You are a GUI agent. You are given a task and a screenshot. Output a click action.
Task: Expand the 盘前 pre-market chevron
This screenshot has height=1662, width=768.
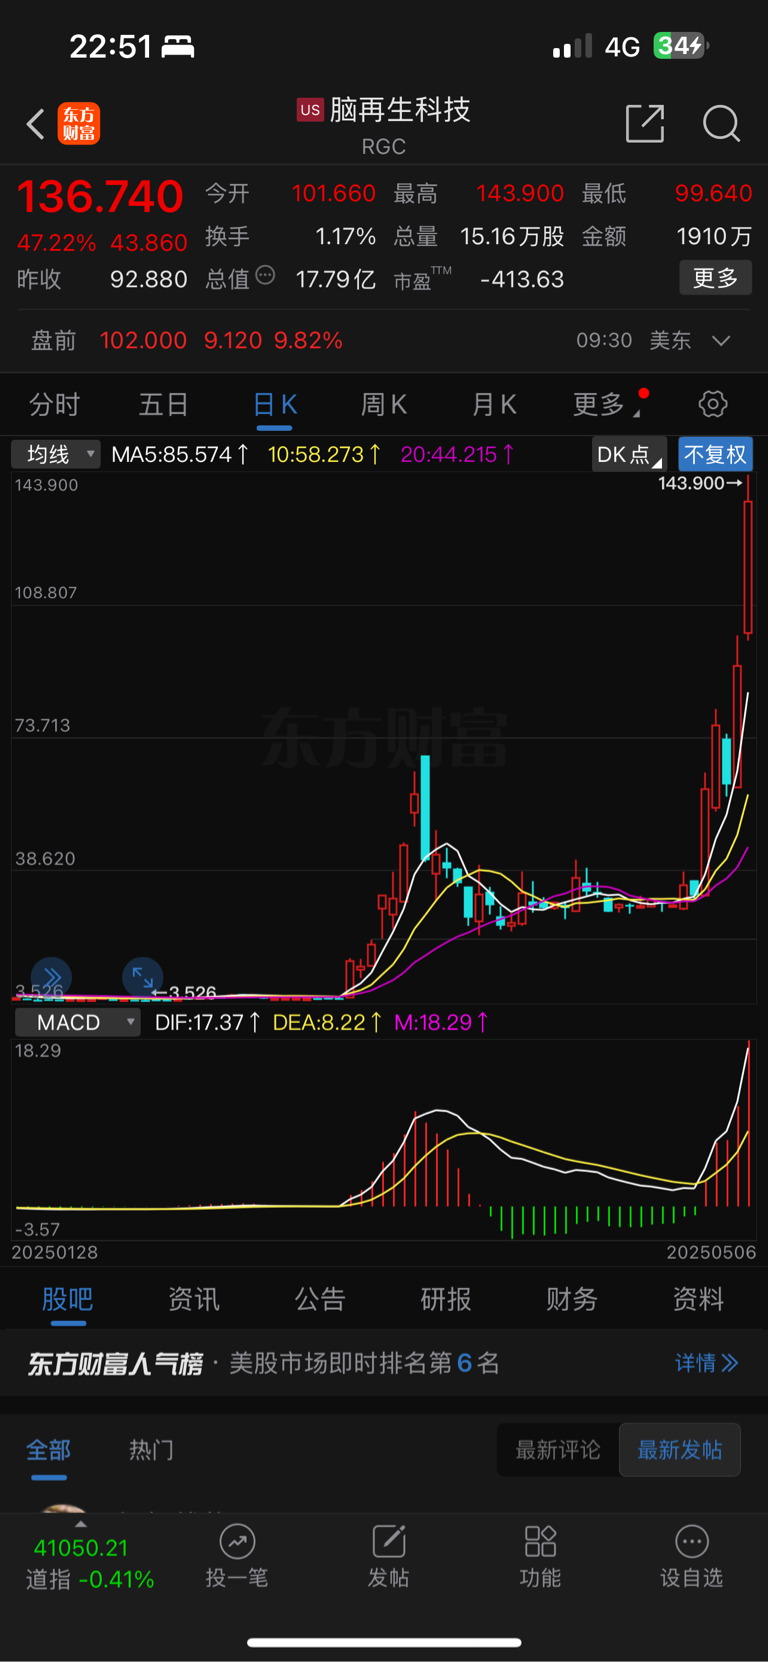tap(721, 341)
